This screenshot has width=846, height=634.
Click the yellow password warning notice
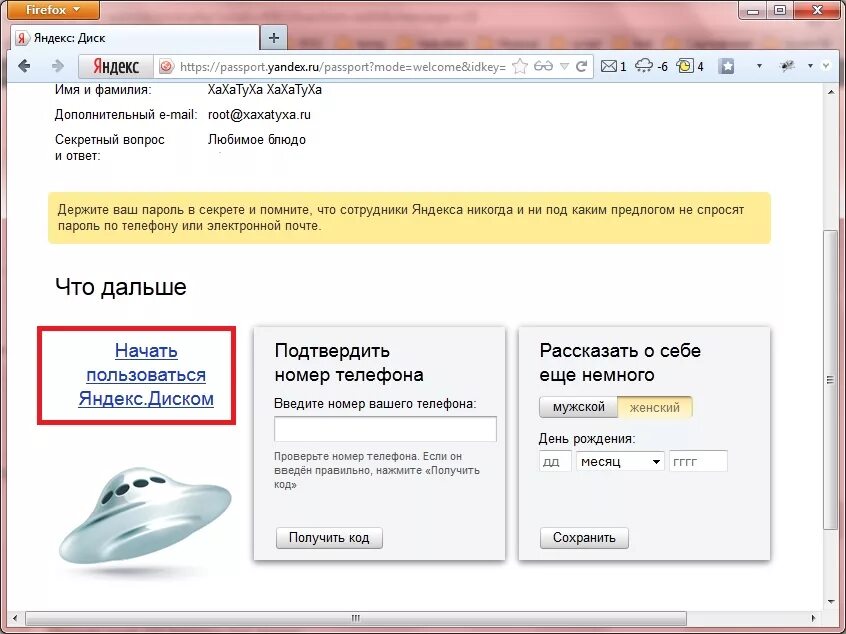pyautogui.click(x=409, y=218)
